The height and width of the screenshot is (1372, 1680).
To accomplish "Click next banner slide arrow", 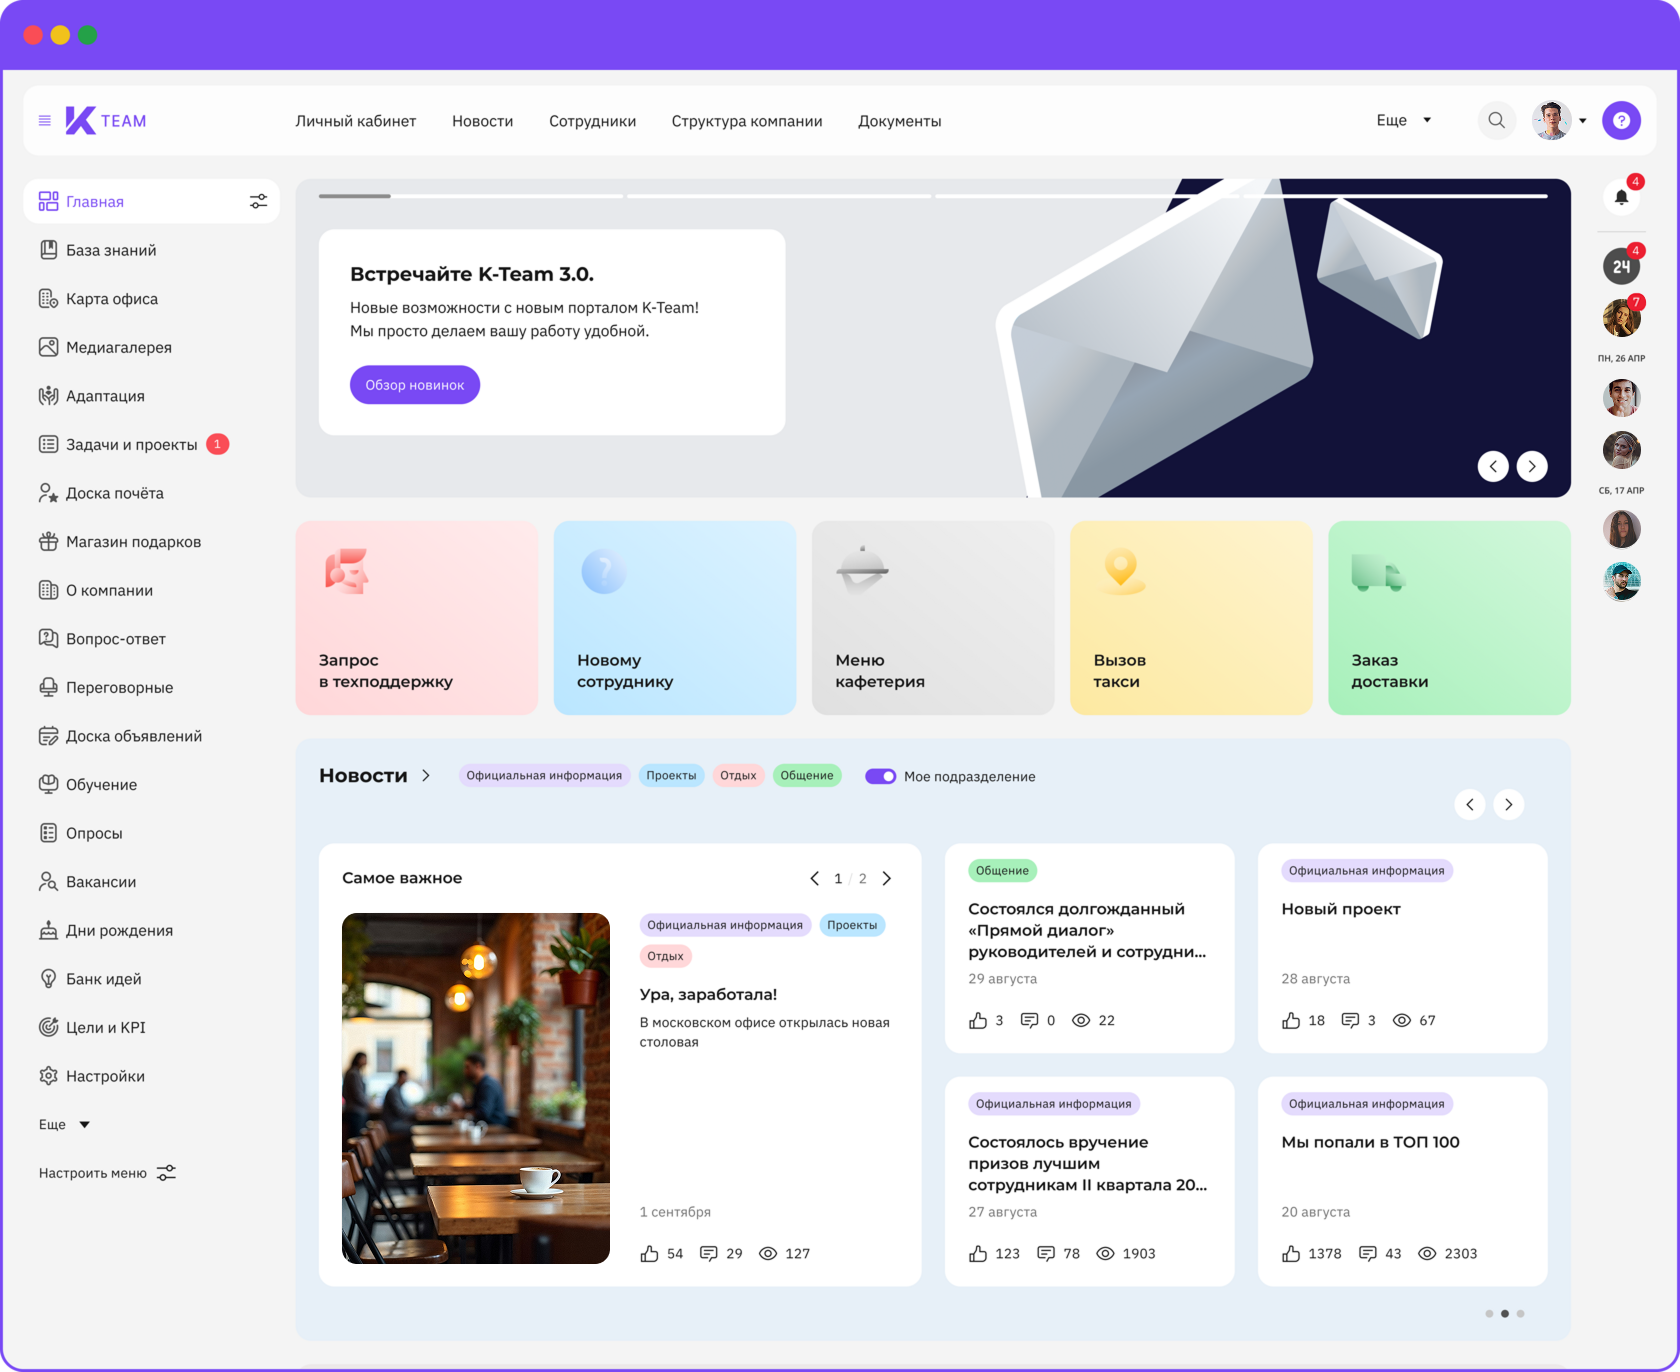I will click(1532, 466).
